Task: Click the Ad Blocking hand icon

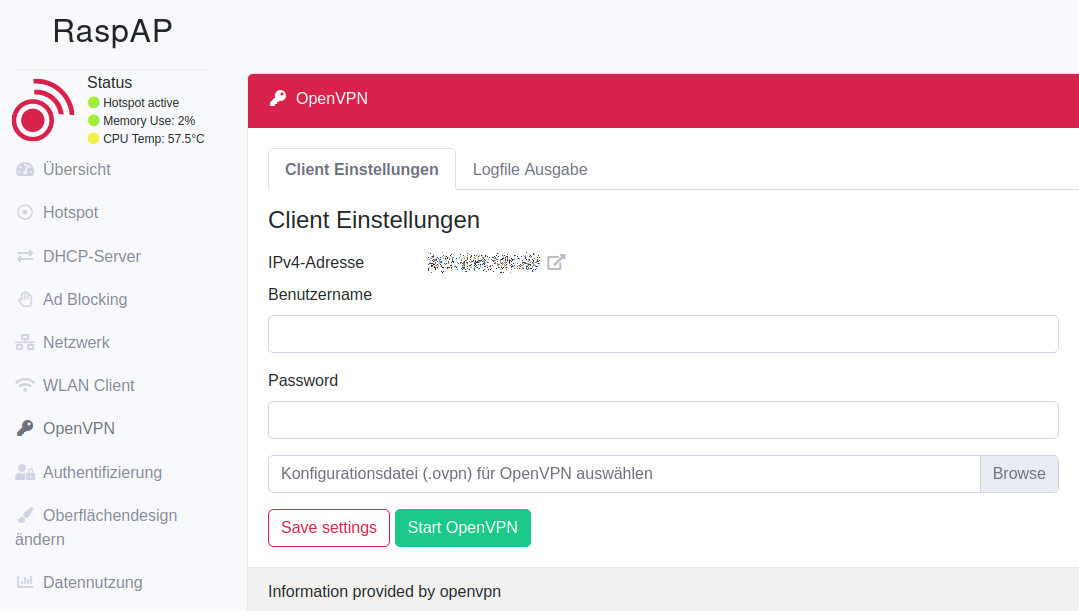Action: [25, 299]
